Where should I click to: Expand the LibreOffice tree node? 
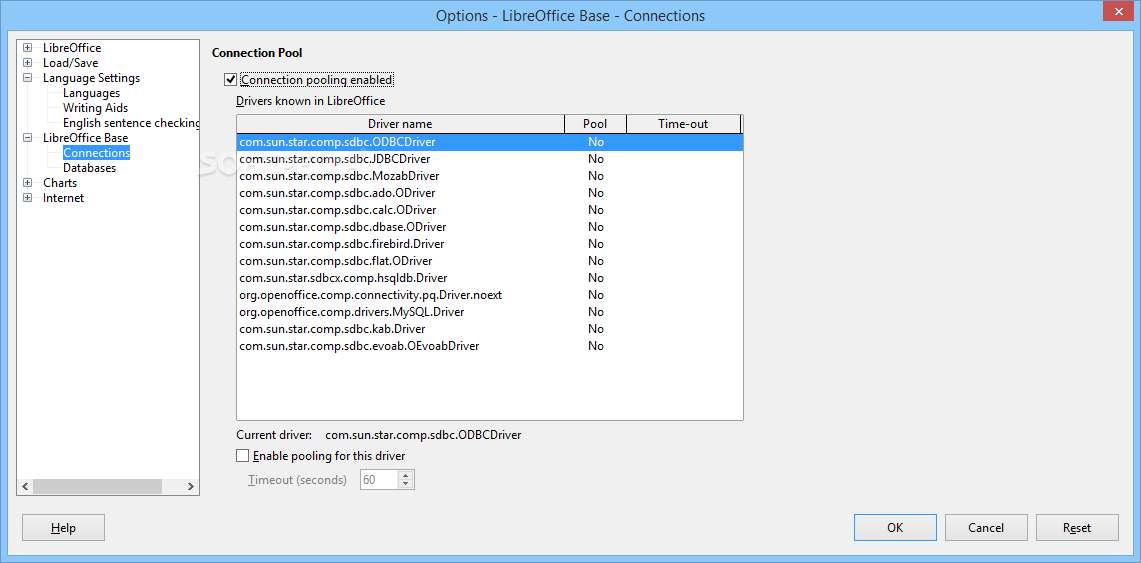coord(28,48)
